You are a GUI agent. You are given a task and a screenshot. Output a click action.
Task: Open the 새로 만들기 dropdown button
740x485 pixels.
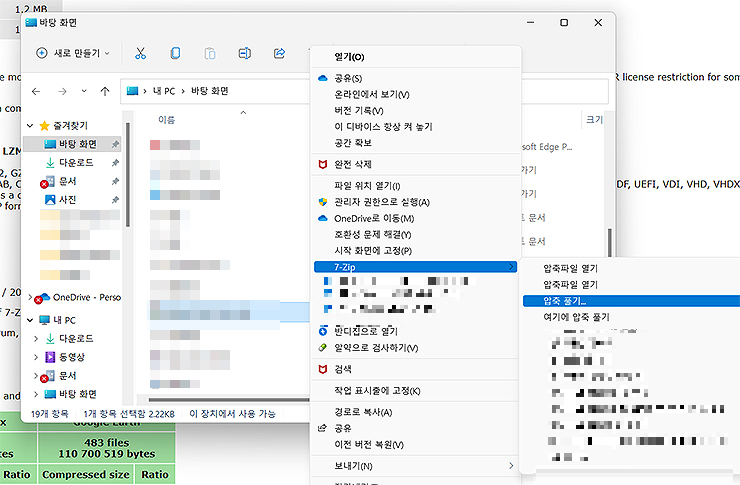coord(73,53)
